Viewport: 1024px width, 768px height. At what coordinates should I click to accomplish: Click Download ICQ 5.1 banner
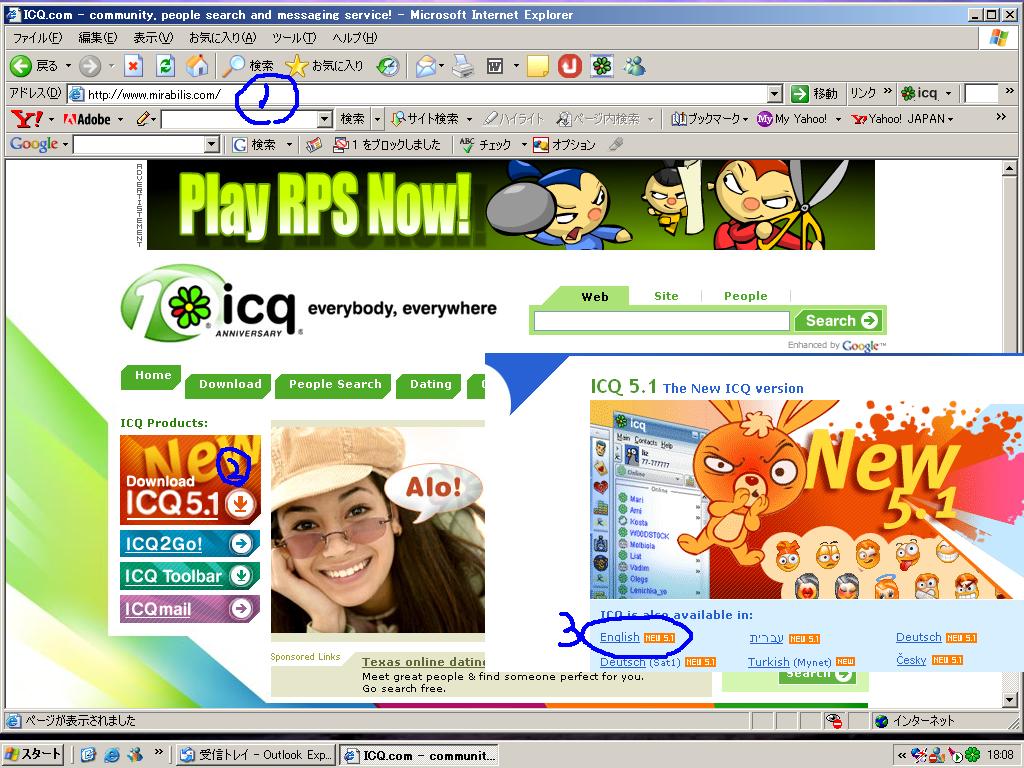pyautogui.click(x=190, y=479)
